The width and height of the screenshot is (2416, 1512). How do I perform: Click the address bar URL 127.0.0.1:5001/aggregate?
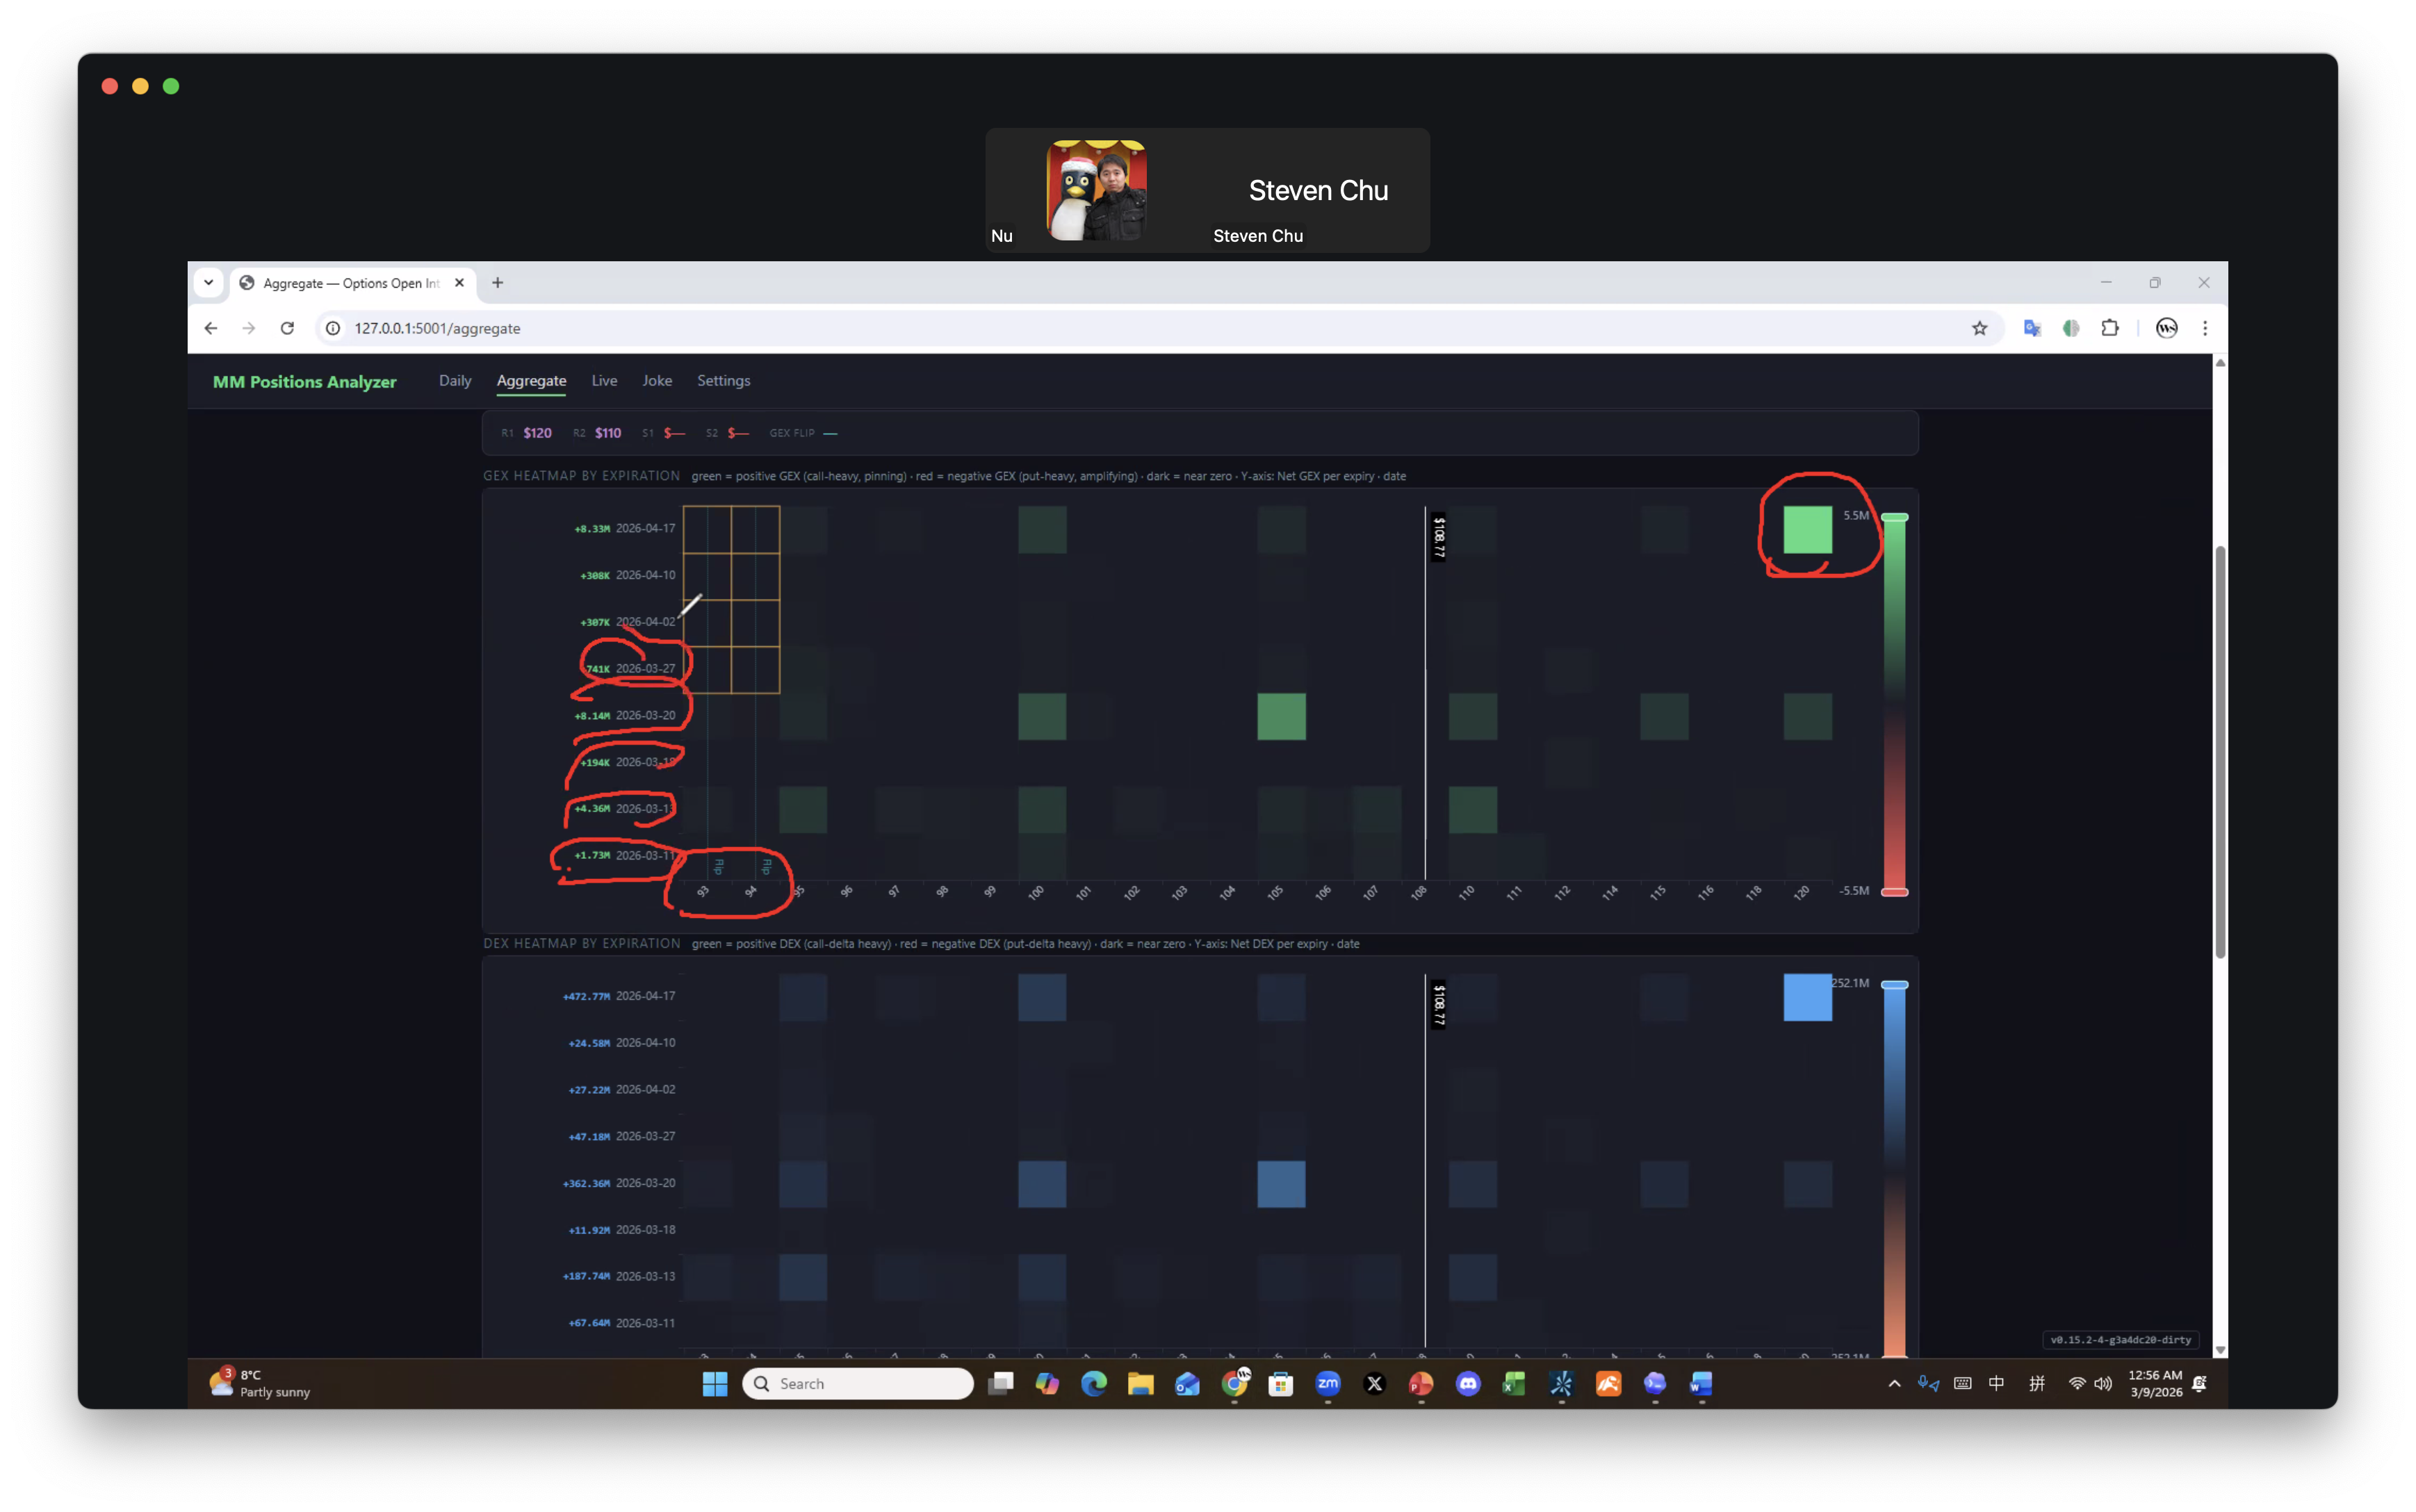point(437,328)
